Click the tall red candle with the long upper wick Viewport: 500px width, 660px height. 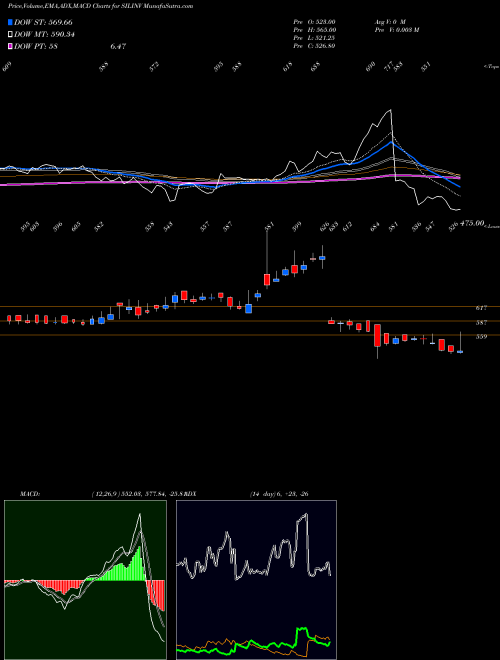[267, 279]
